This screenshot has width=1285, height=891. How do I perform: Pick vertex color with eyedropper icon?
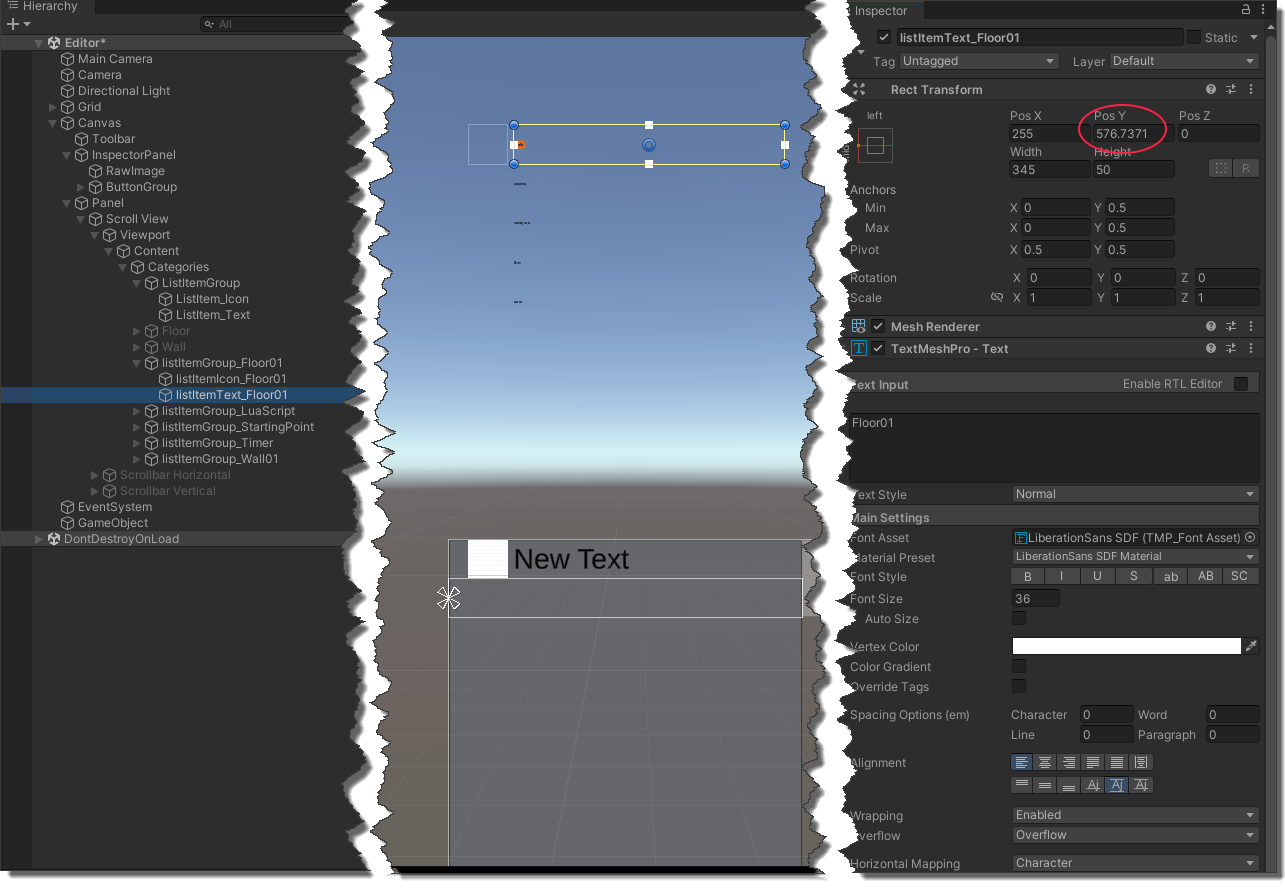(x=1251, y=646)
